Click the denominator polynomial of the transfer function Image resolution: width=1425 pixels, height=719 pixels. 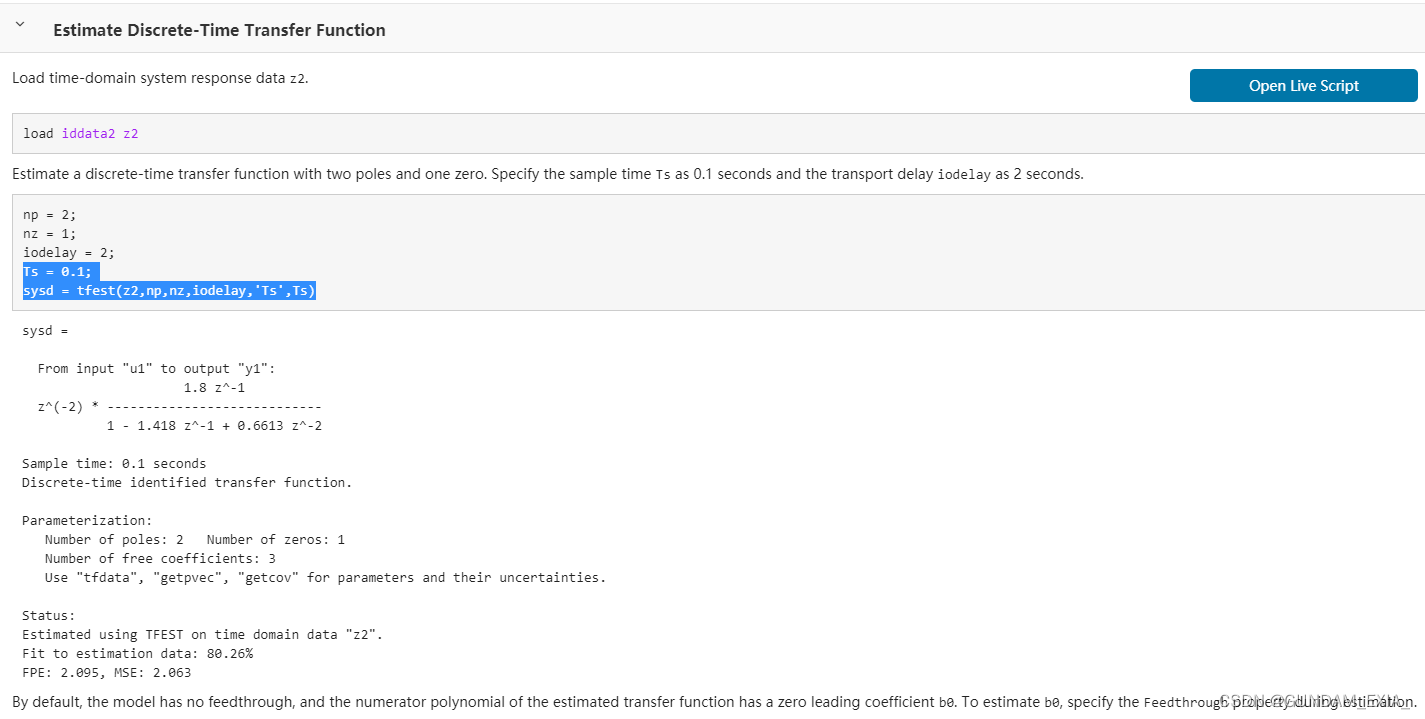point(214,426)
